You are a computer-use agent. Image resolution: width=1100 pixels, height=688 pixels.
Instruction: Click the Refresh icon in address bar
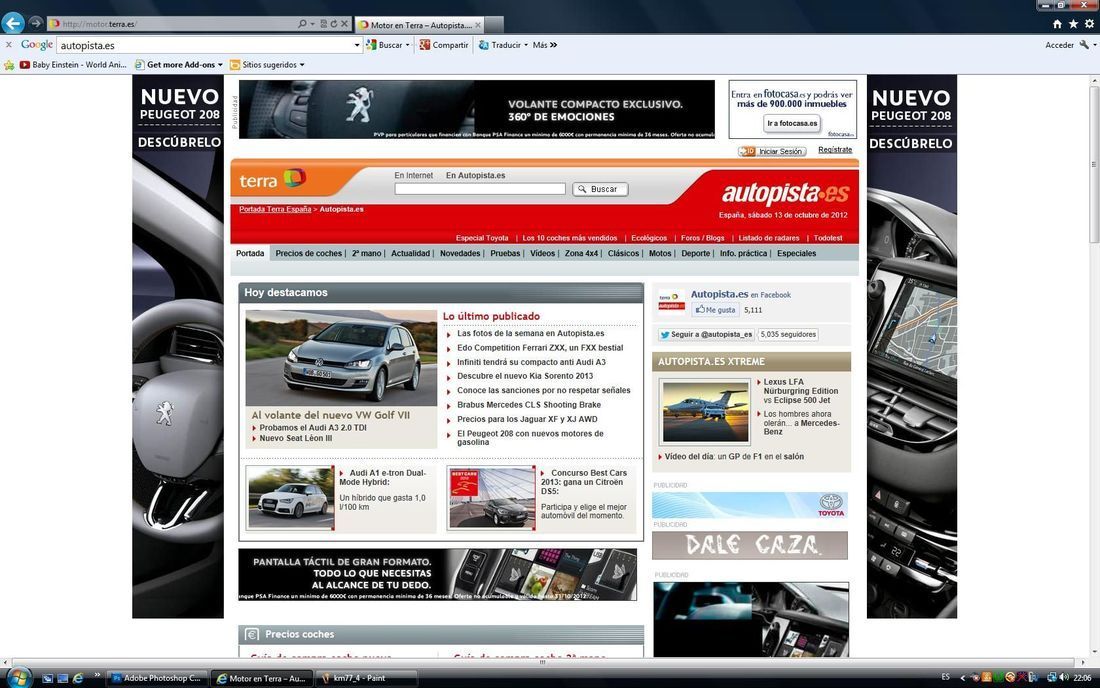tap(333, 24)
